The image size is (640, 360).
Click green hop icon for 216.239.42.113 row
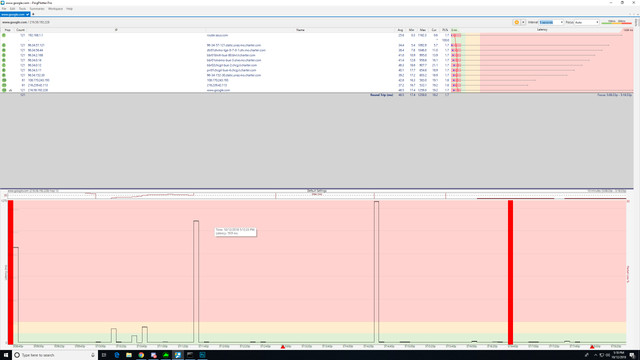point(4,85)
